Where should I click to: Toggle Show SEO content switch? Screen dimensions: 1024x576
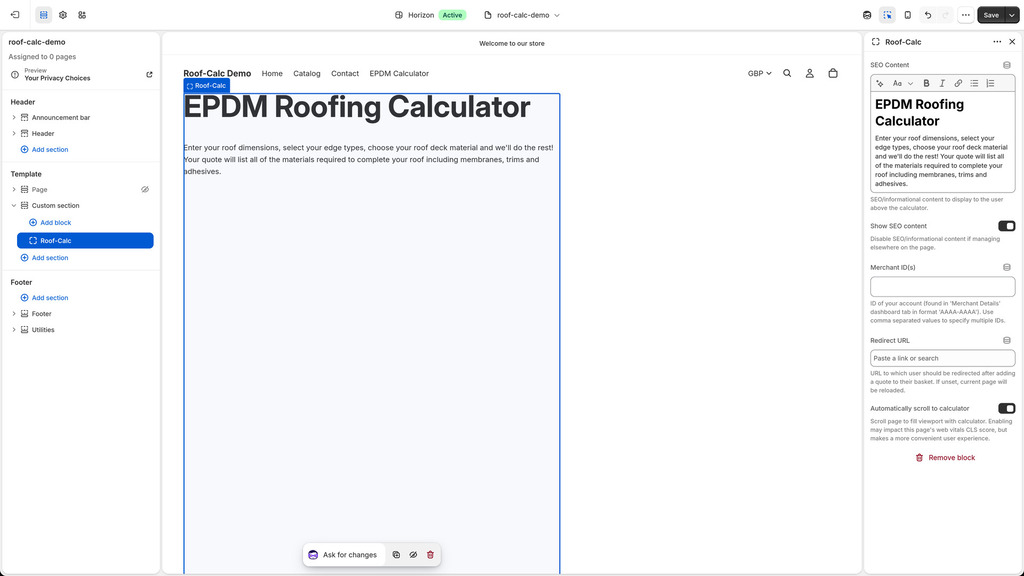1006,226
